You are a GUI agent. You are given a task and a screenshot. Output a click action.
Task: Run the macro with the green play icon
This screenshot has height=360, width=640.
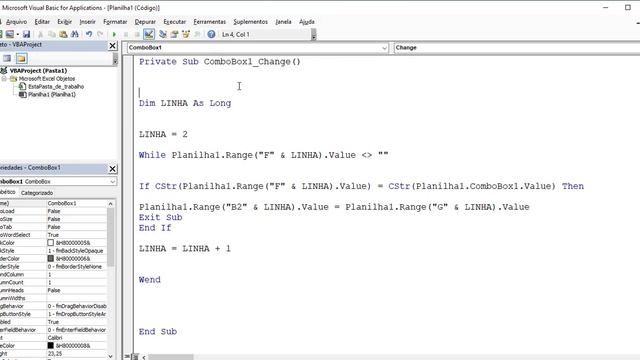tap(114, 34)
